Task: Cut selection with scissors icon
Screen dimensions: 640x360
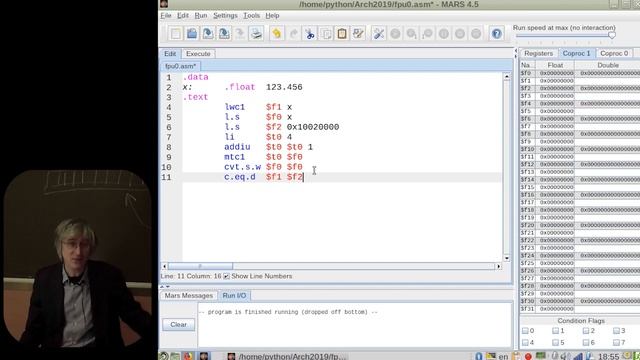Action: coord(310,33)
